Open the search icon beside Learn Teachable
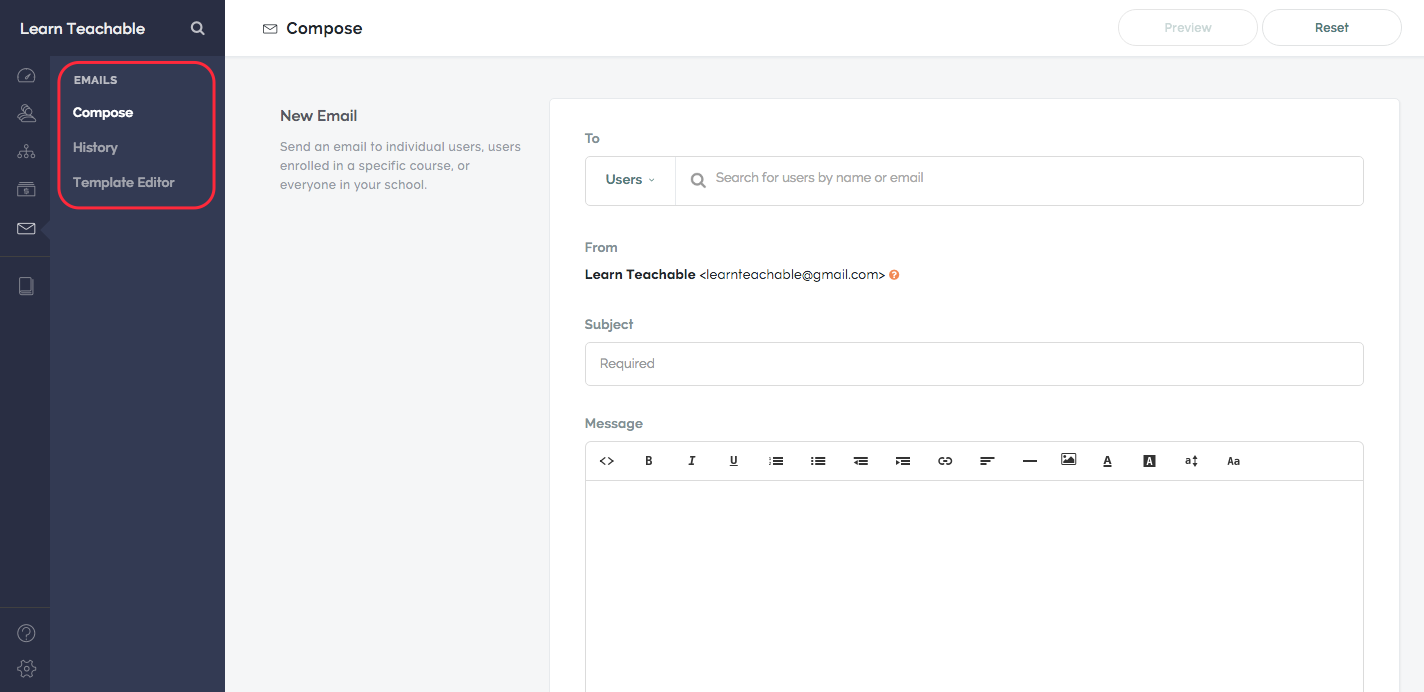 point(198,28)
